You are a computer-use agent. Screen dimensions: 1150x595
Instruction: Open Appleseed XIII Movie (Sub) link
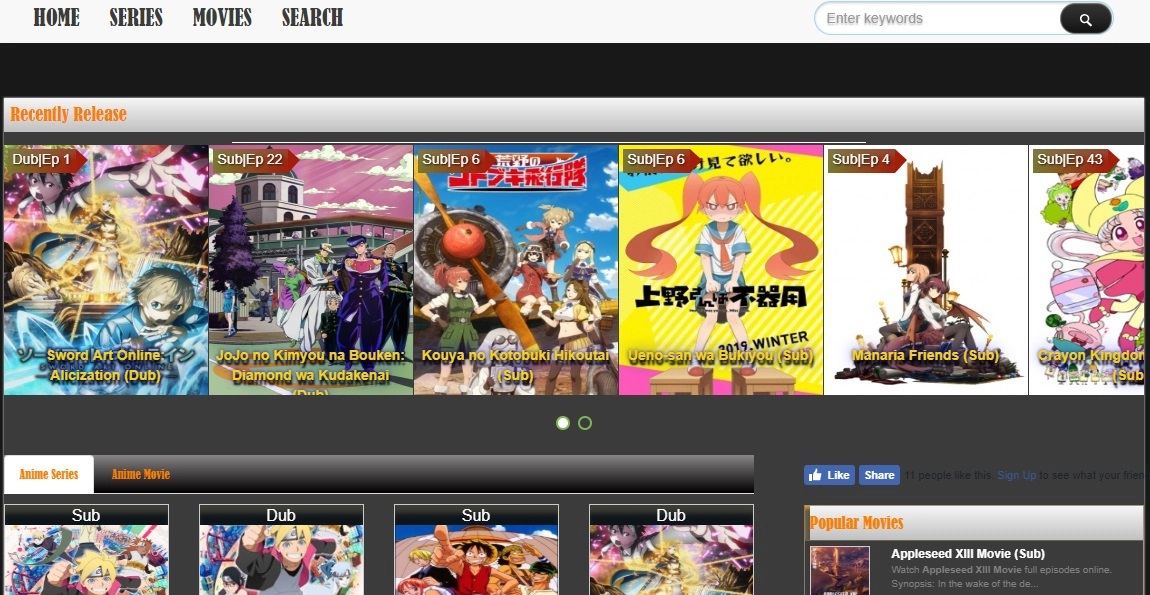967,554
